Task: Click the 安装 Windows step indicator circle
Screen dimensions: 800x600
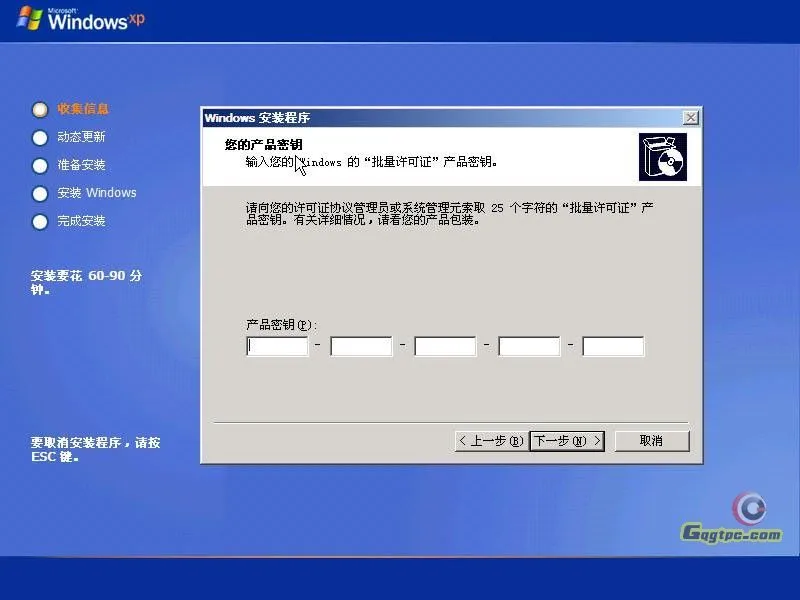Action: 40,193
